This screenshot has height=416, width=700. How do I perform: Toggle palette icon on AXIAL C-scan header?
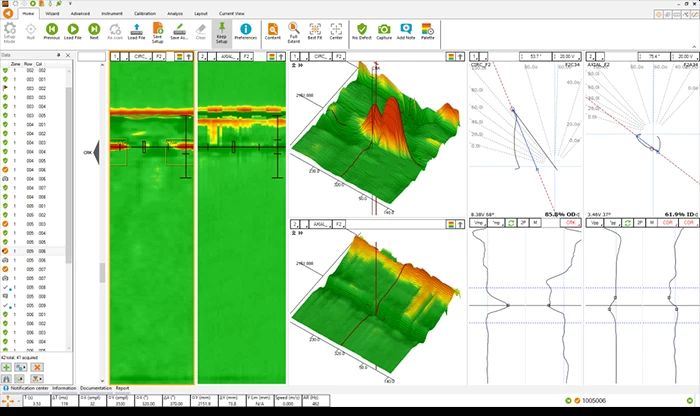271,57
